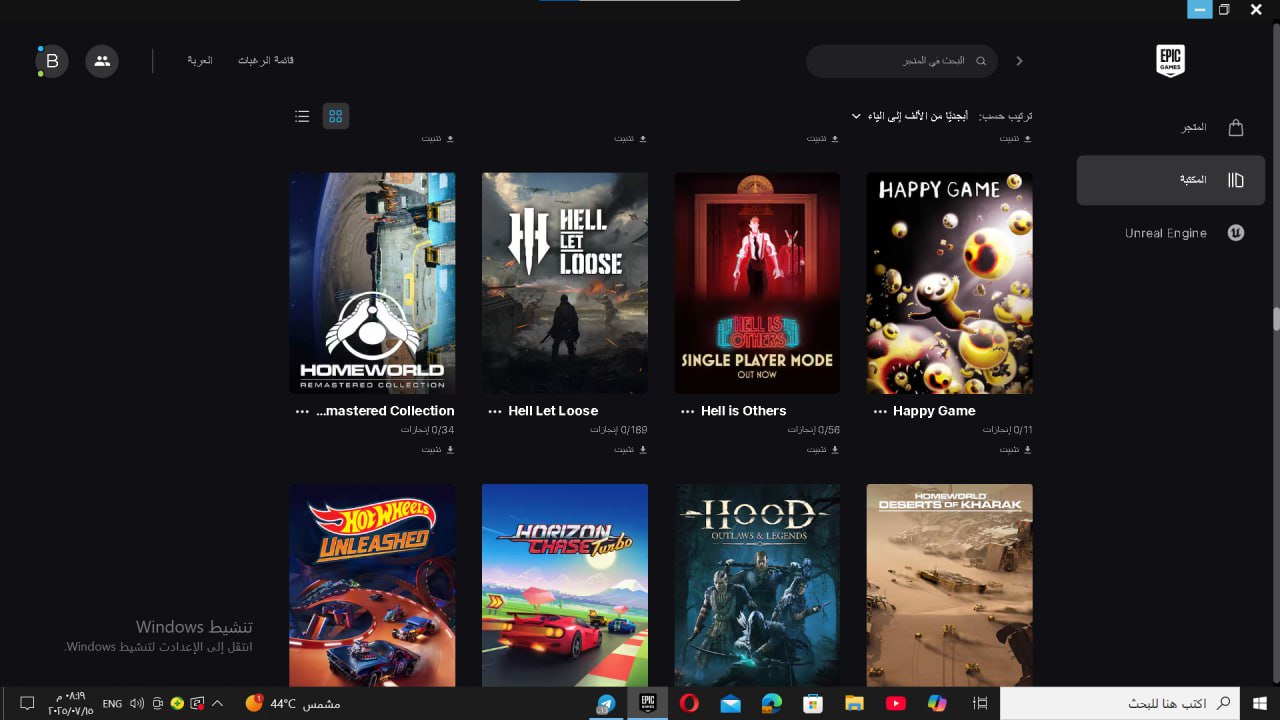Click the install button under Hell Let Loose
The width and height of the screenshot is (1280, 720).
click(631, 449)
